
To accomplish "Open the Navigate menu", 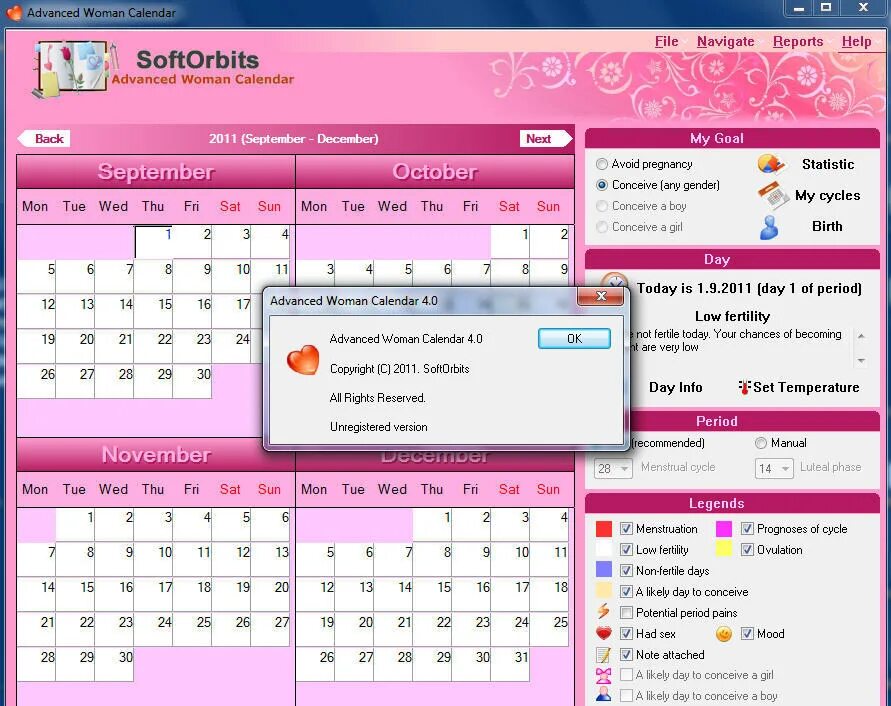I will (x=726, y=41).
